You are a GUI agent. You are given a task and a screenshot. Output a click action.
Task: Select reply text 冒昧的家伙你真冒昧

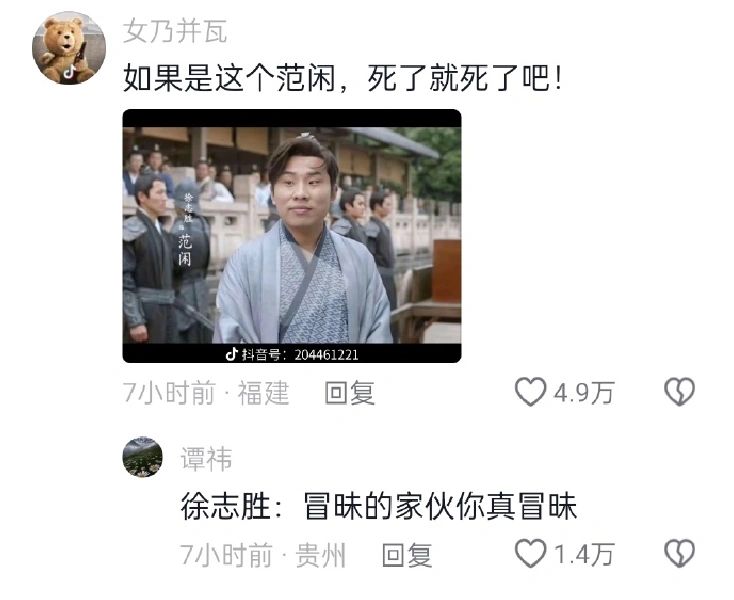(440, 506)
